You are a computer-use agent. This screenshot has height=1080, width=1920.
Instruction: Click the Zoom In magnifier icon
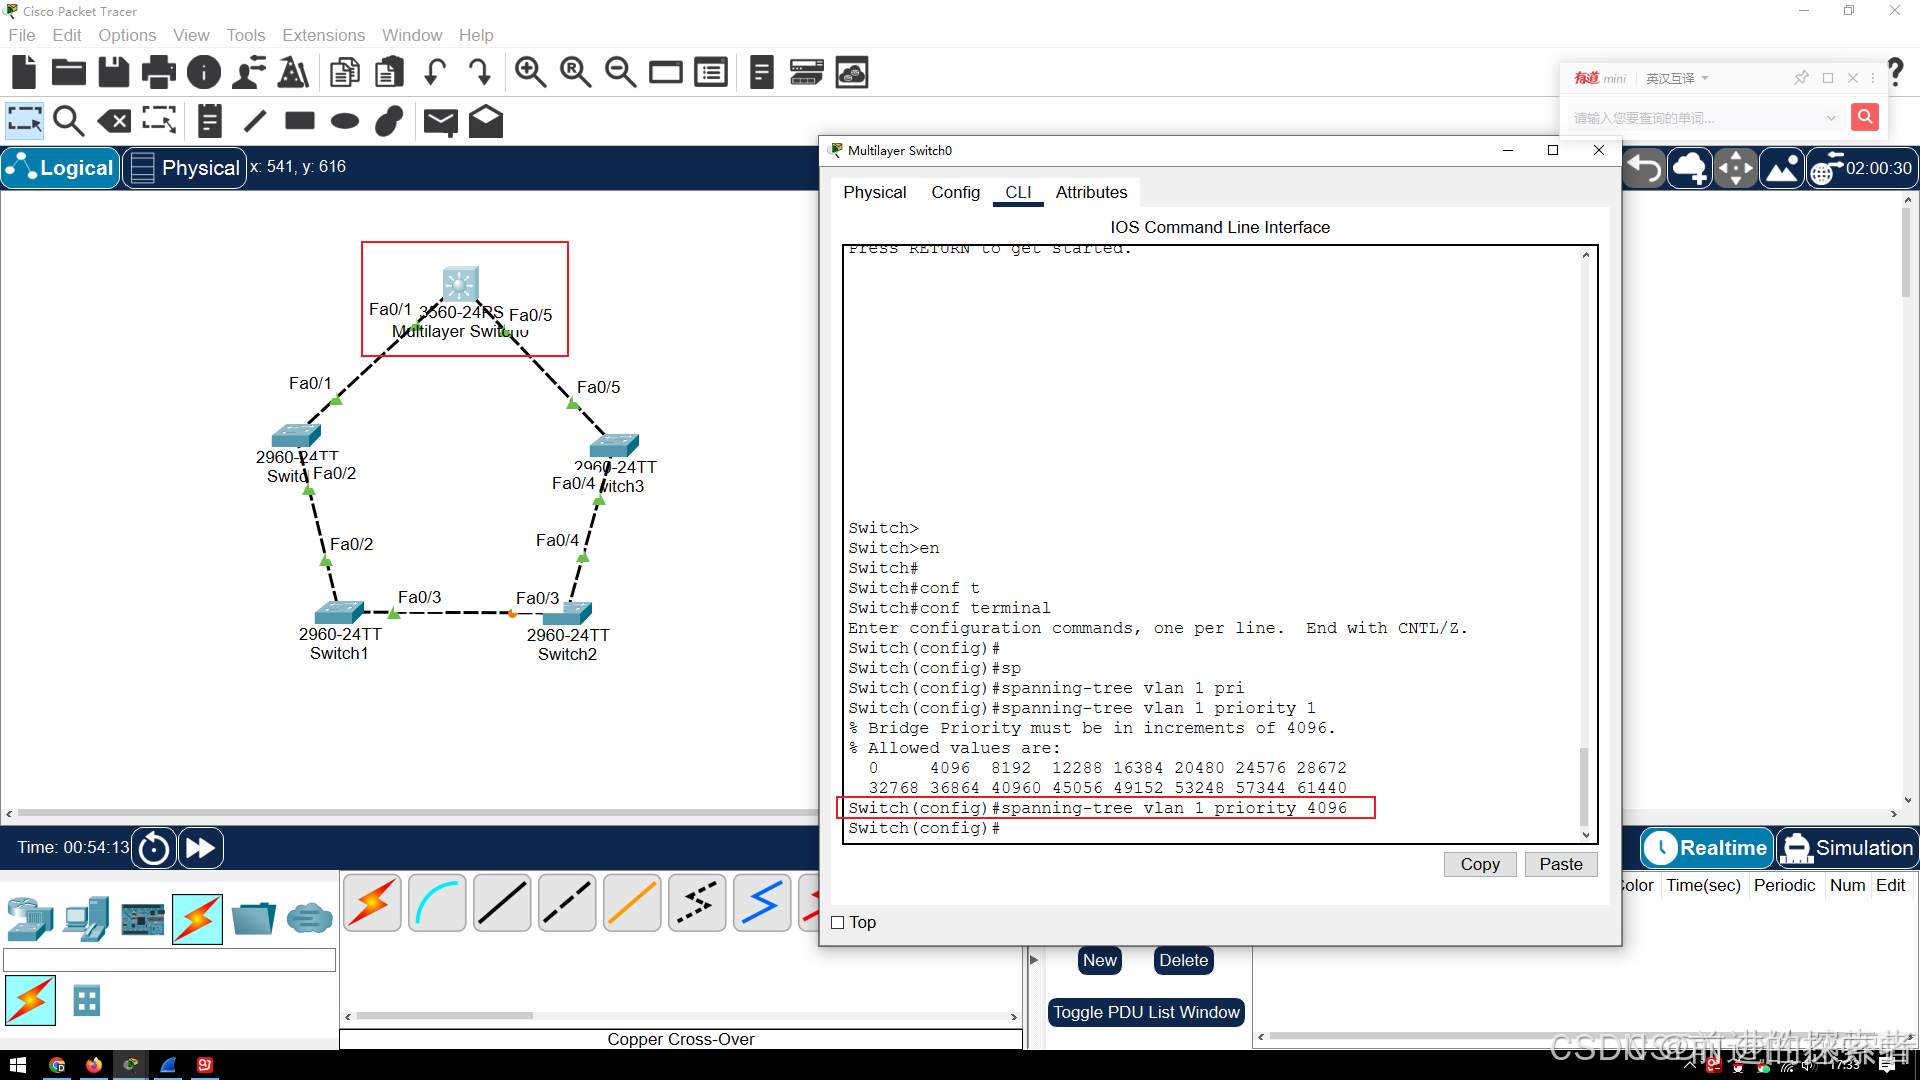coord(530,72)
